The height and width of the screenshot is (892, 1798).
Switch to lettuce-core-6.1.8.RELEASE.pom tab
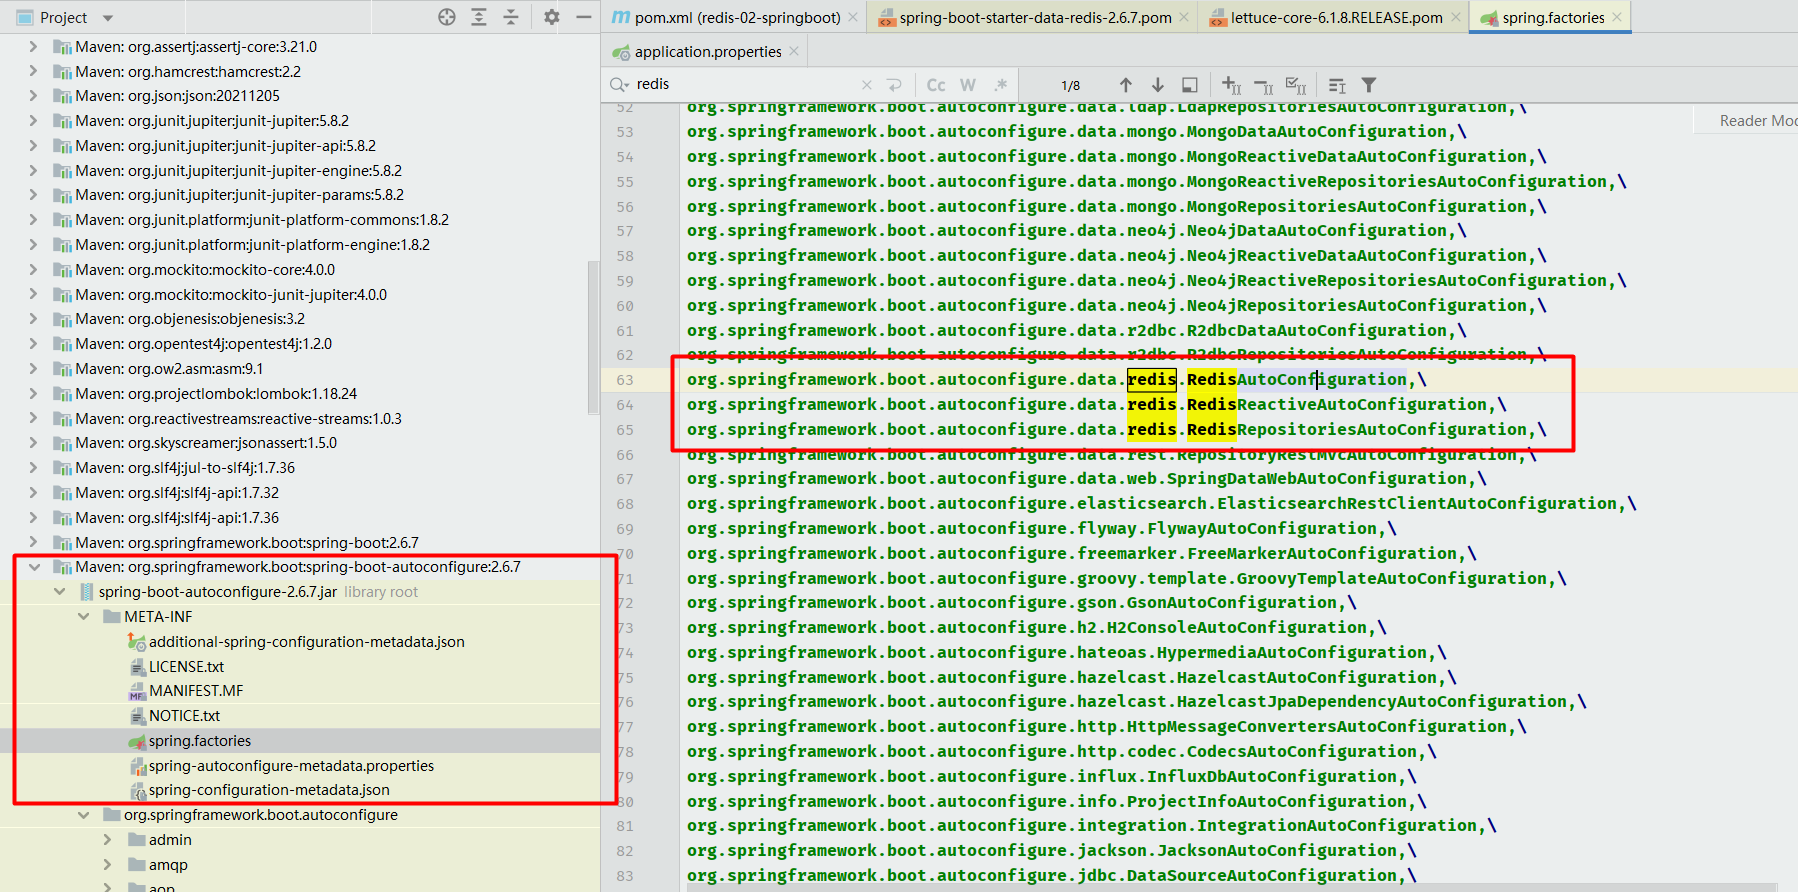click(x=1335, y=18)
